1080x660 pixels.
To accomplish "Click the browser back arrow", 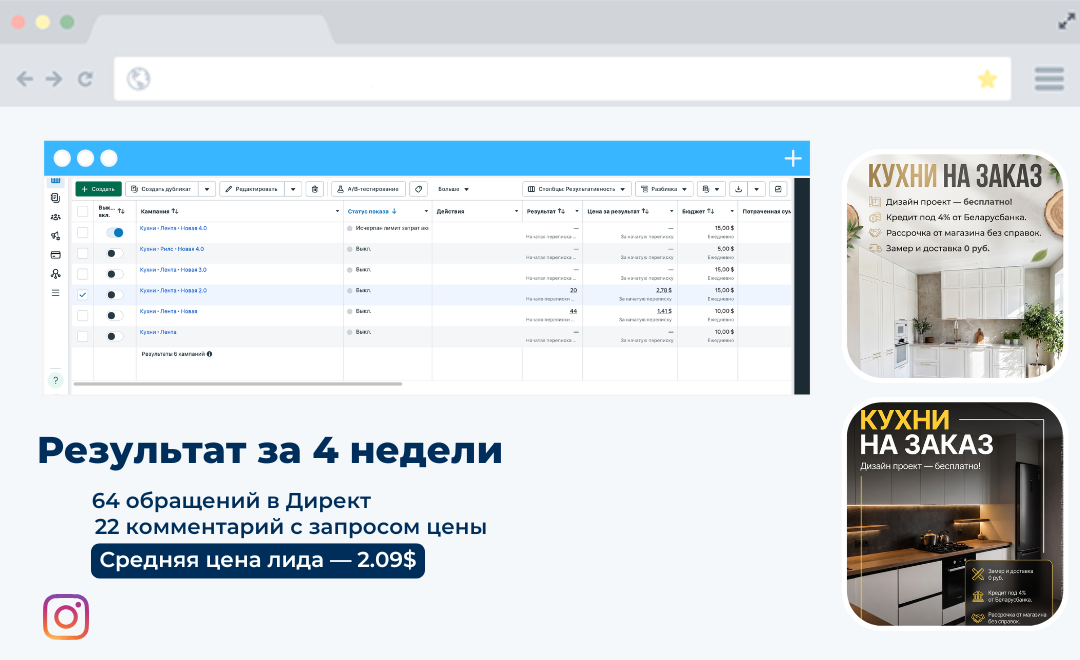I will 25,79.
